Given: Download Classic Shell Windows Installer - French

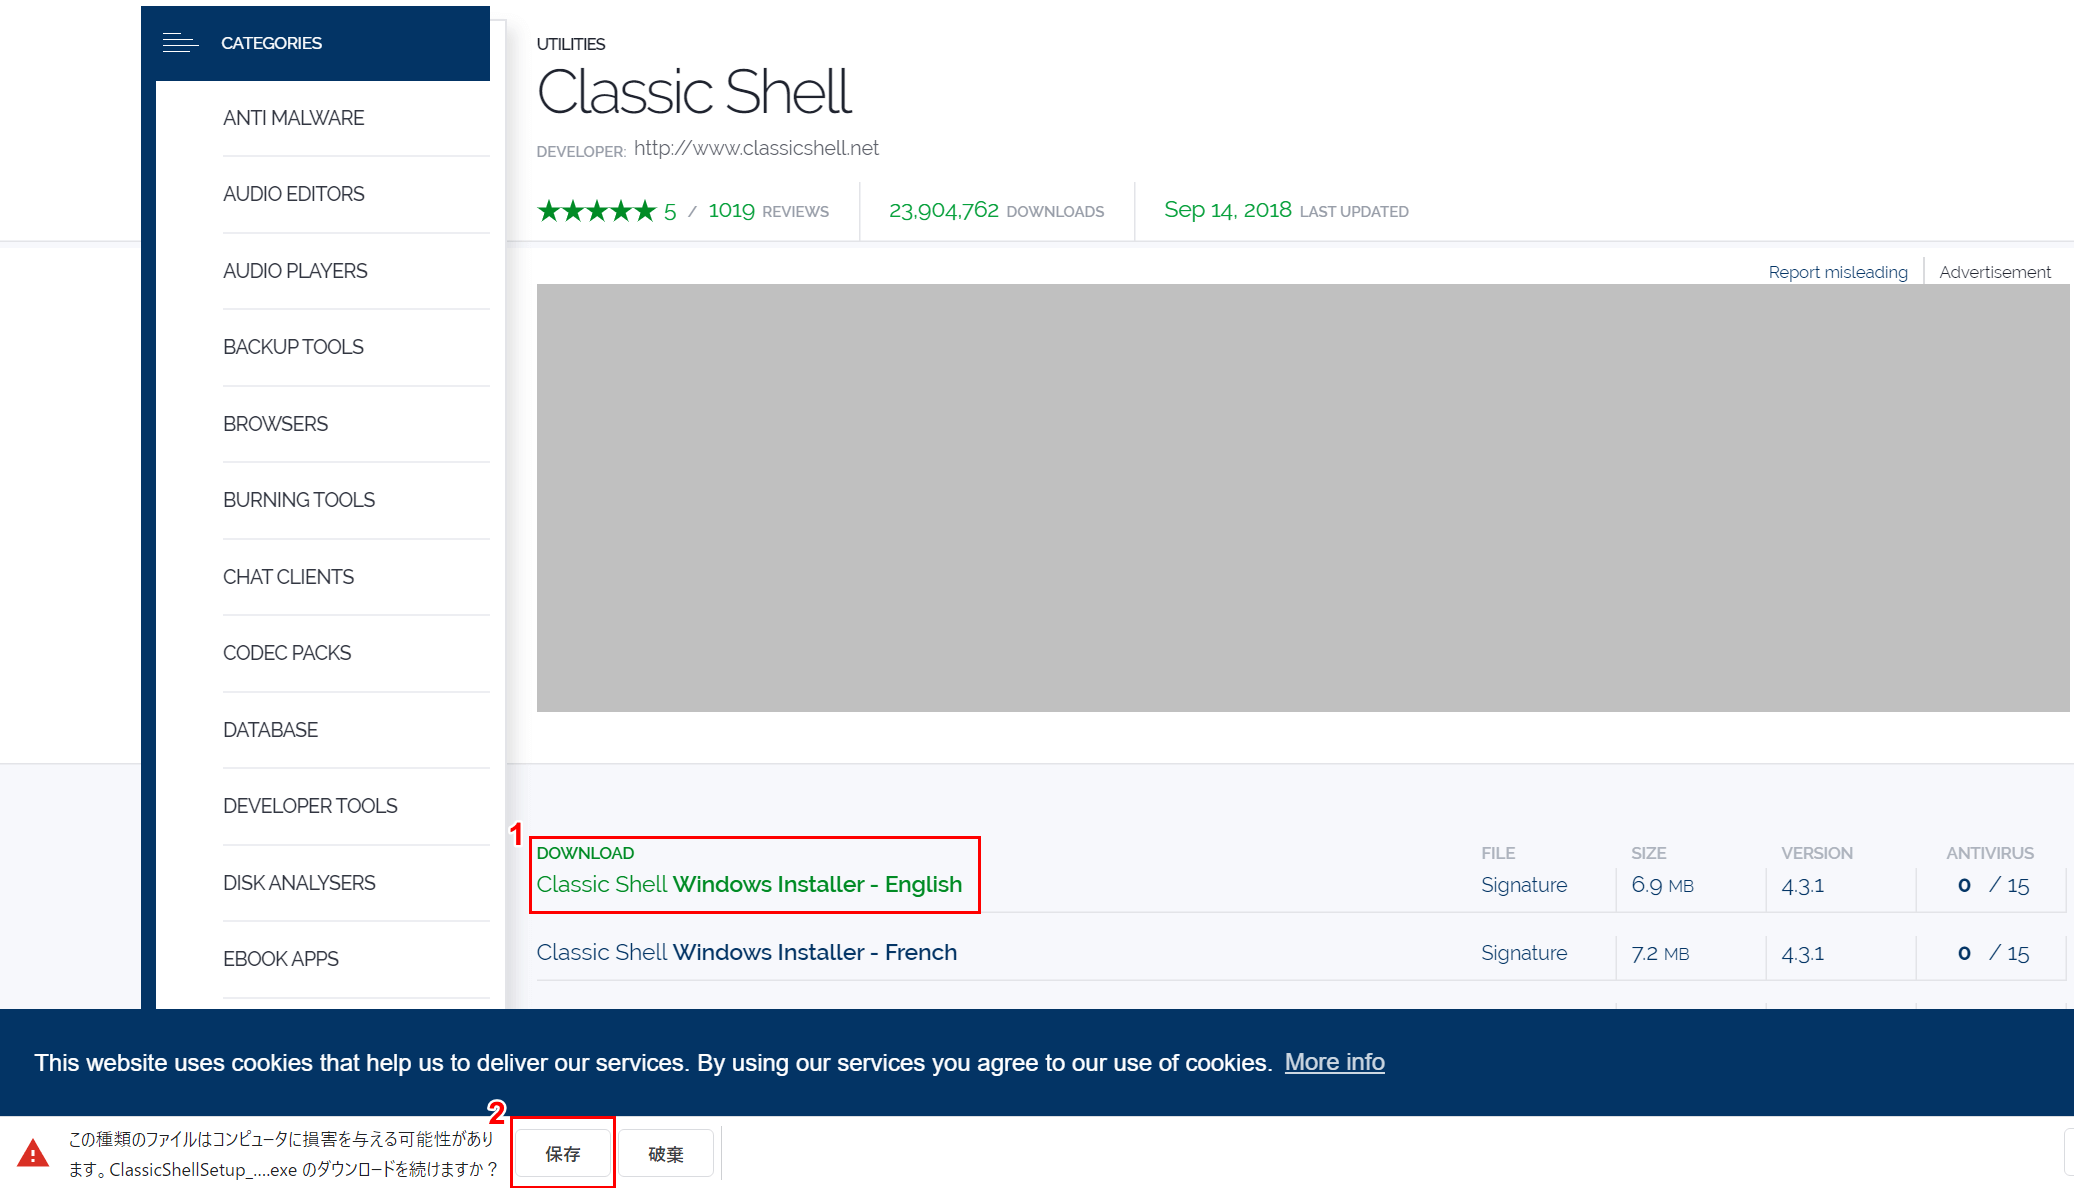Looking at the screenshot, I should tap(746, 952).
